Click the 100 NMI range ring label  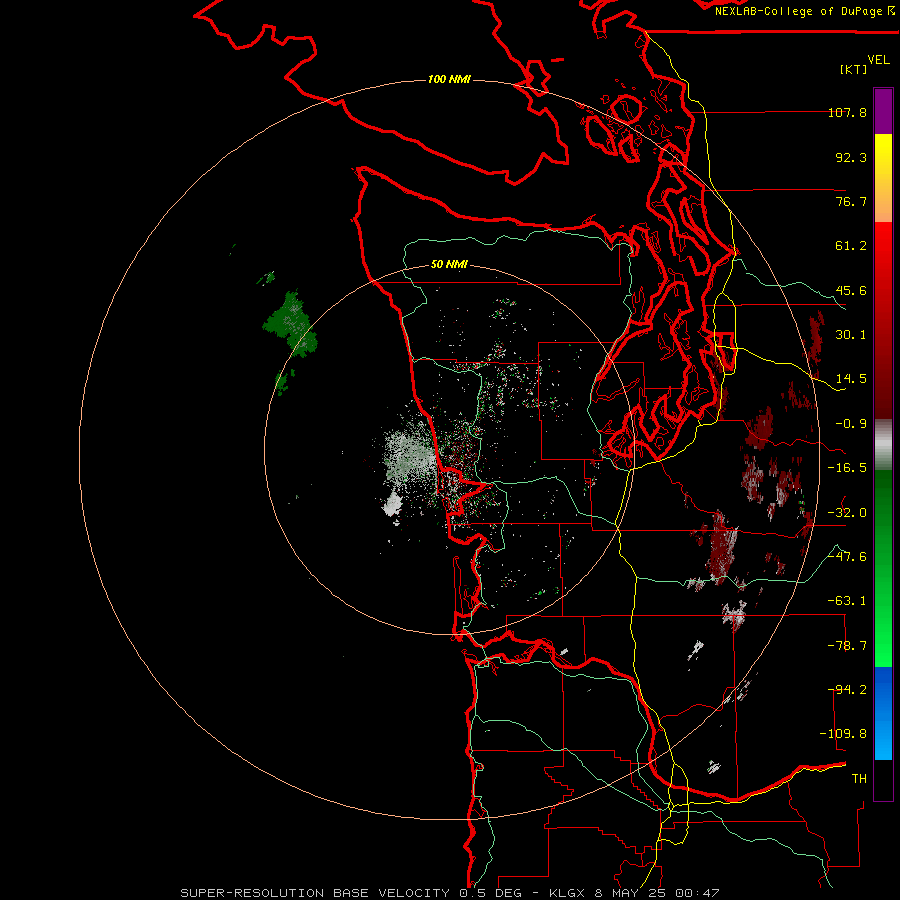point(449,79)
